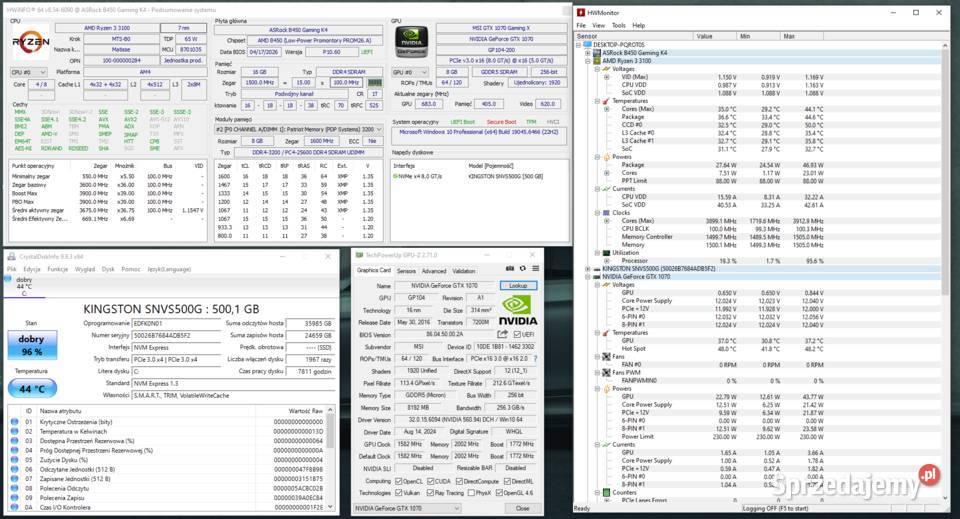Viewport: 960px width, 519px height.
Task: Expand KINGSTON SNVS500G node in HWMonitor
Action: [x=588, y=269]
